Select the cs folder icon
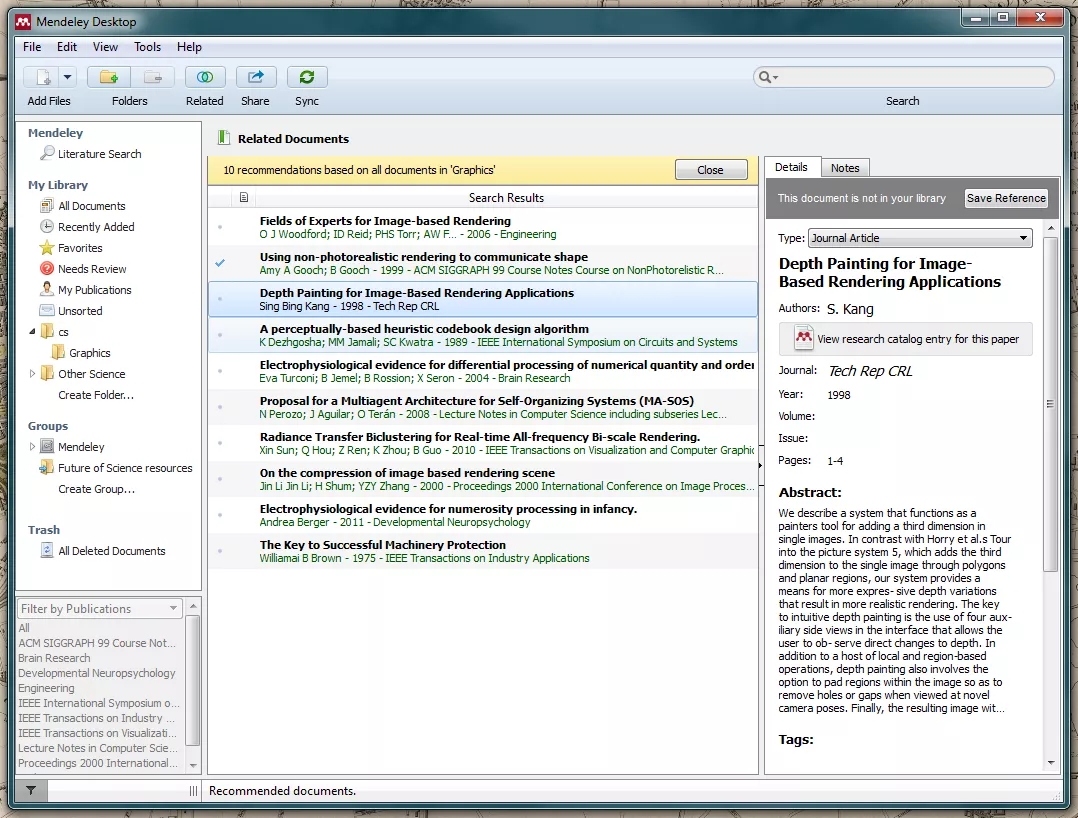This screenshot has height=818, width=1078. point(47,331)
